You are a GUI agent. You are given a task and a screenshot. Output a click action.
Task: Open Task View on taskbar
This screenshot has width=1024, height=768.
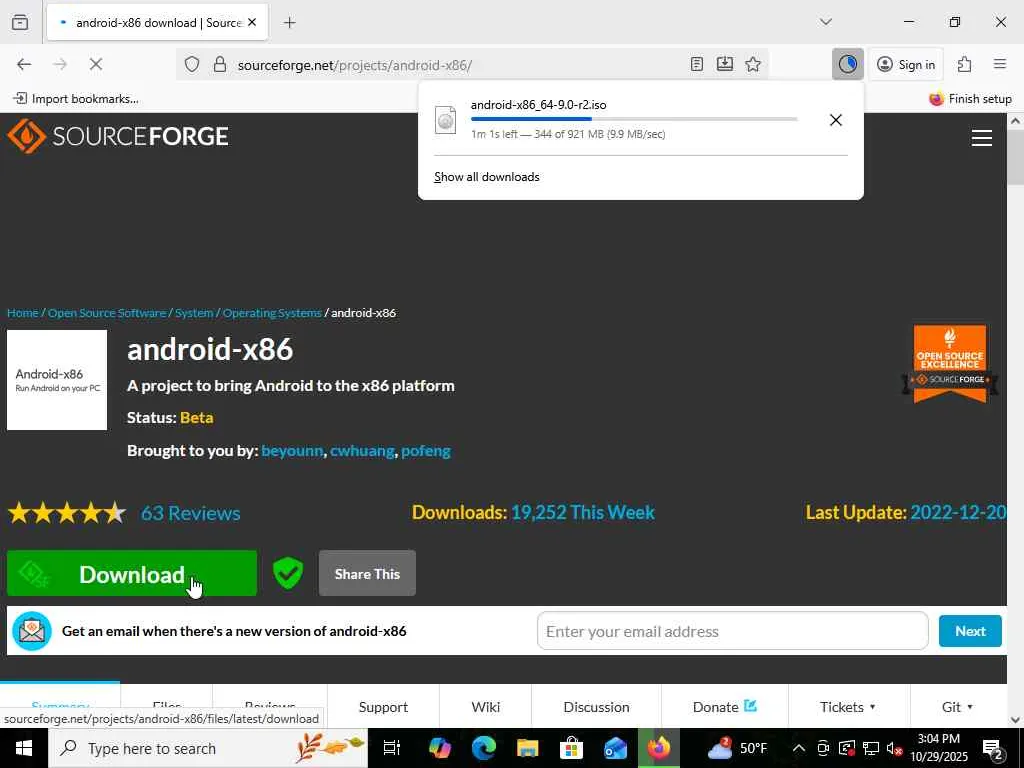(x=392, y=748)
